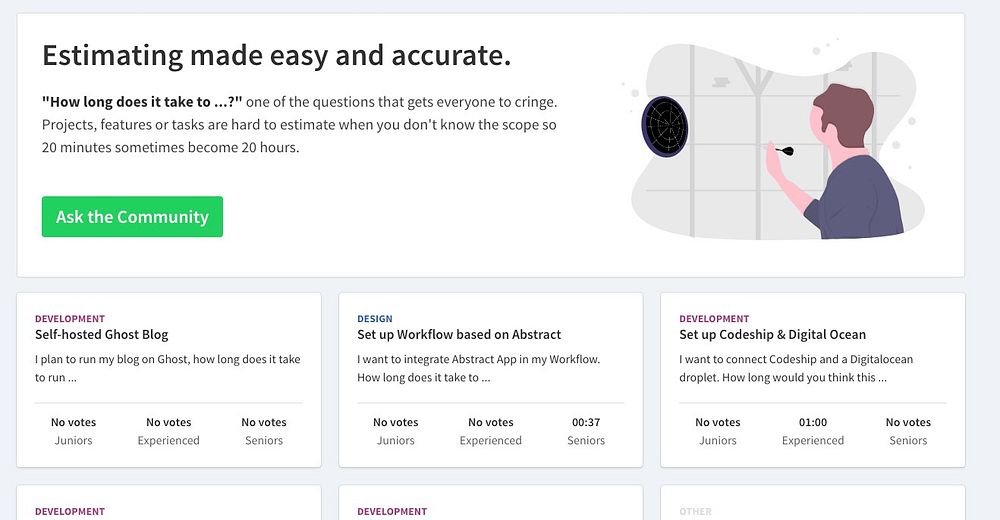This screenshot has width=1000, height=520.
Task: Click Juniors No votes on Ghost Blog card
Action: tap(74, 431)
